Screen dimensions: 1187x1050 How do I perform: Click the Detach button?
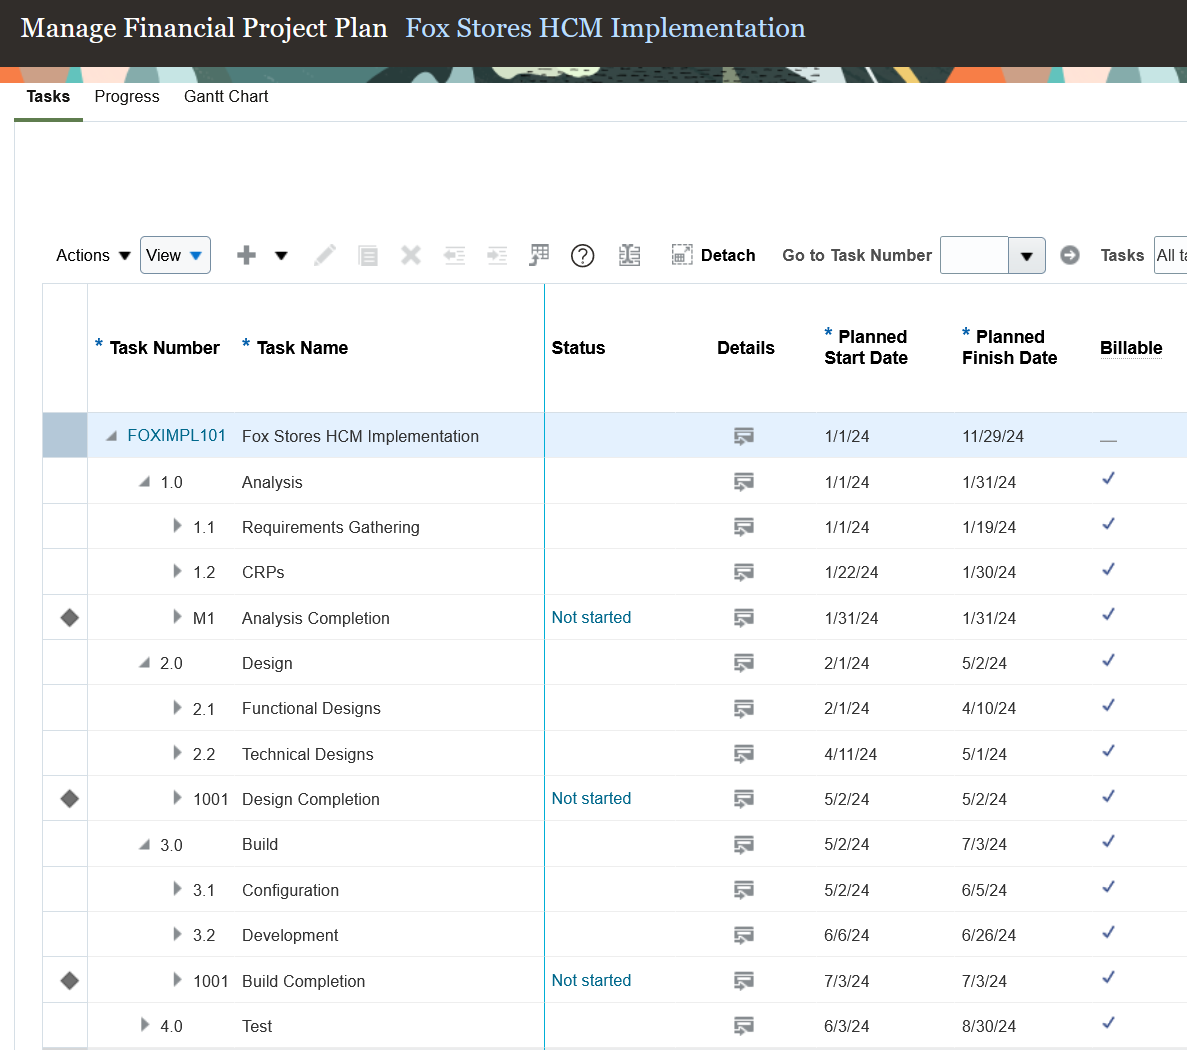(x=713, y=255)
